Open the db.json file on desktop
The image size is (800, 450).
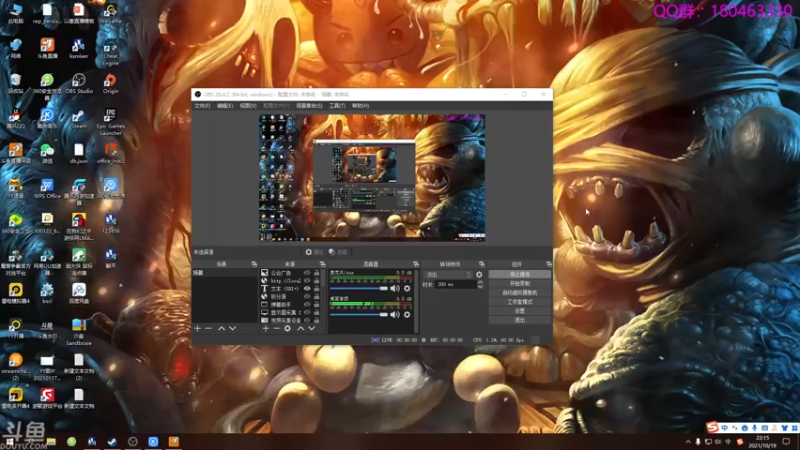pos(79,154)
